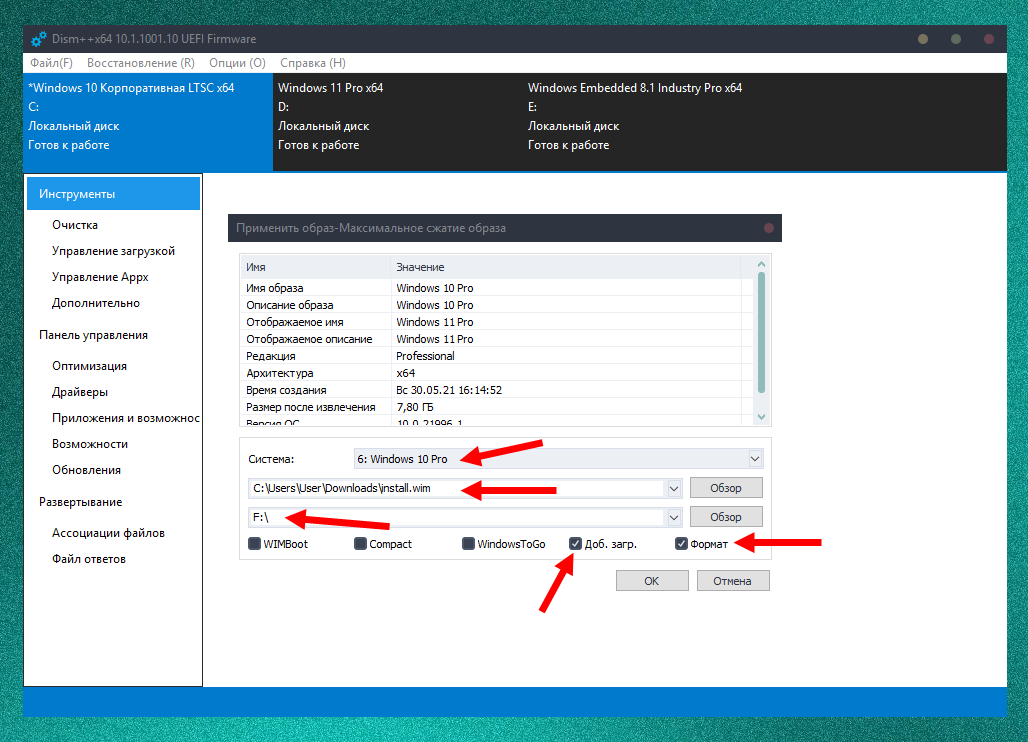Open Драйверы in sidebar
The image size is (1028, 742).
(80, 392)
